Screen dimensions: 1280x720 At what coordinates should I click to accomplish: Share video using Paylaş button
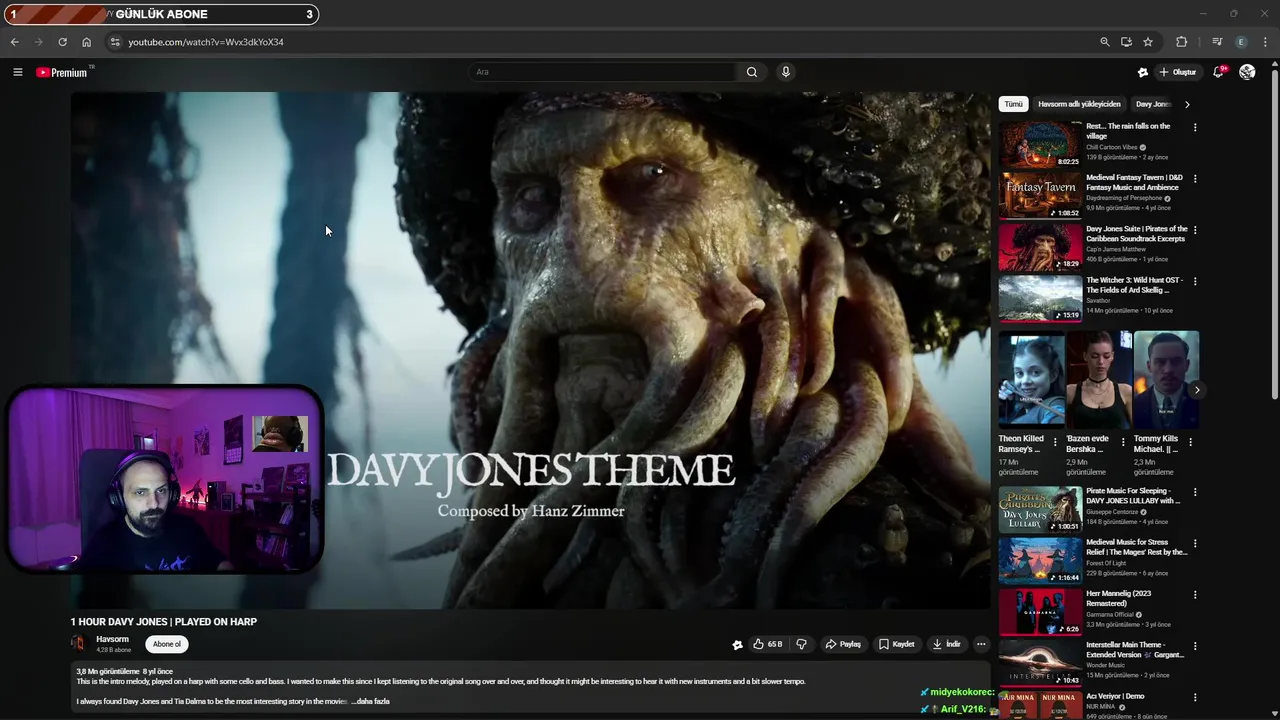(842, 644)
